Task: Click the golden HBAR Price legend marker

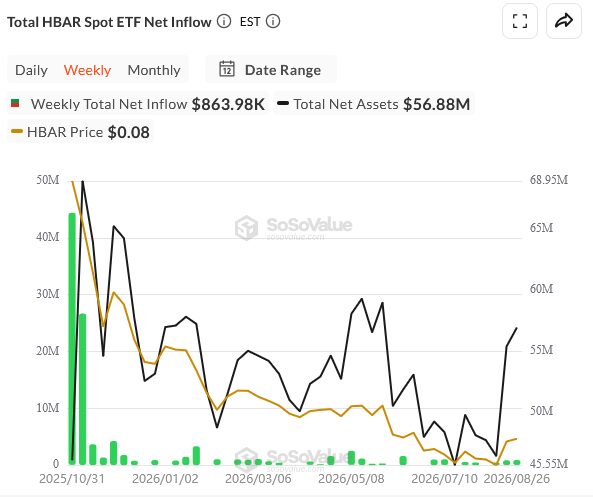Action: [17, 132]
